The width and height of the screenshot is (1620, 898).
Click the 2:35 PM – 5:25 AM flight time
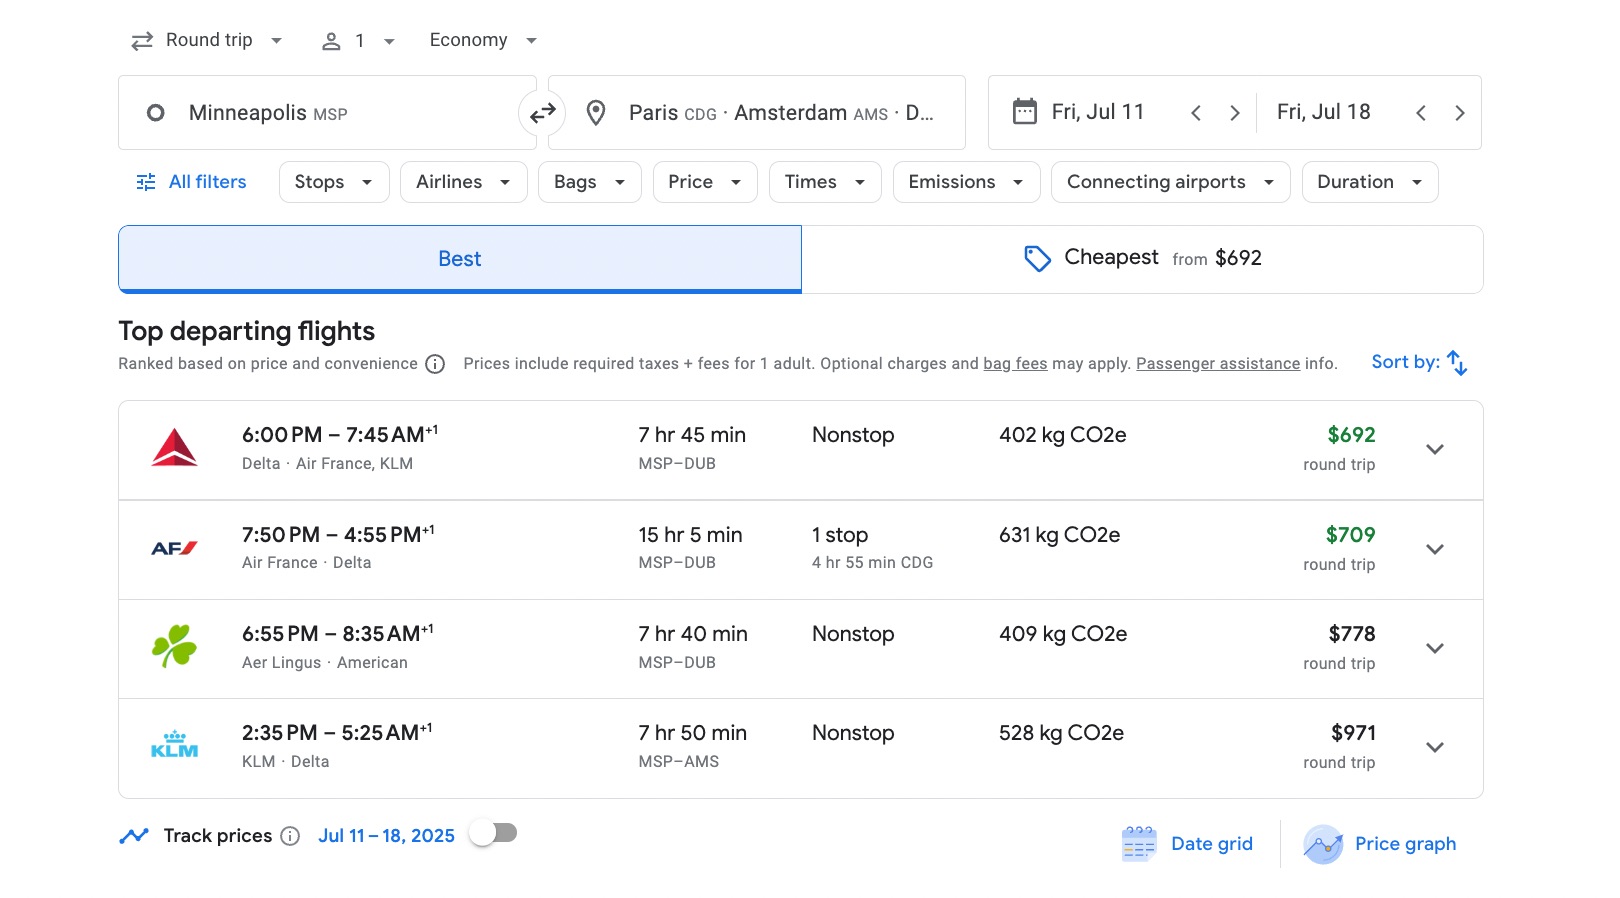click(x=337, y=733)
